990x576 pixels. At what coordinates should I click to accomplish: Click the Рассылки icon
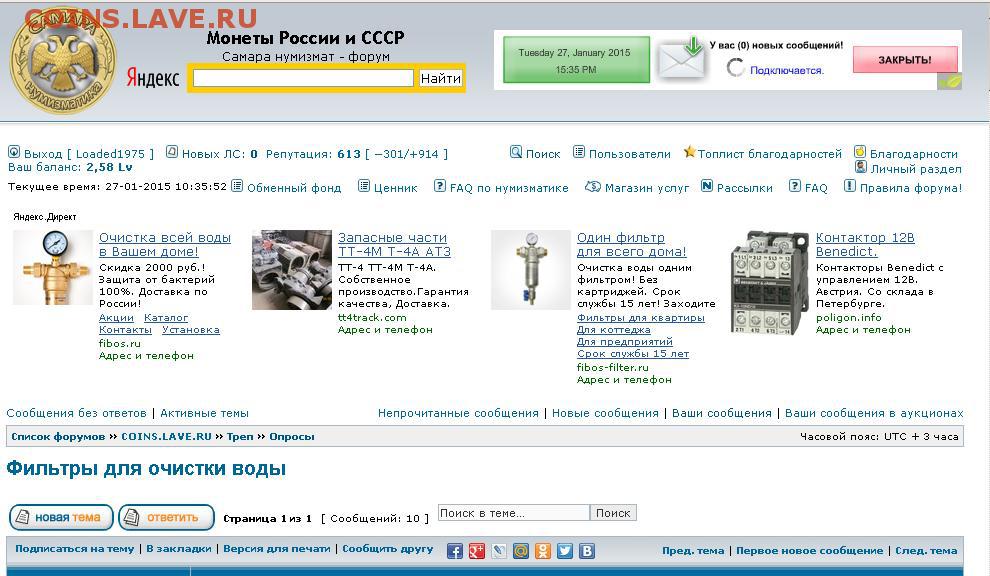coord(707,186)
